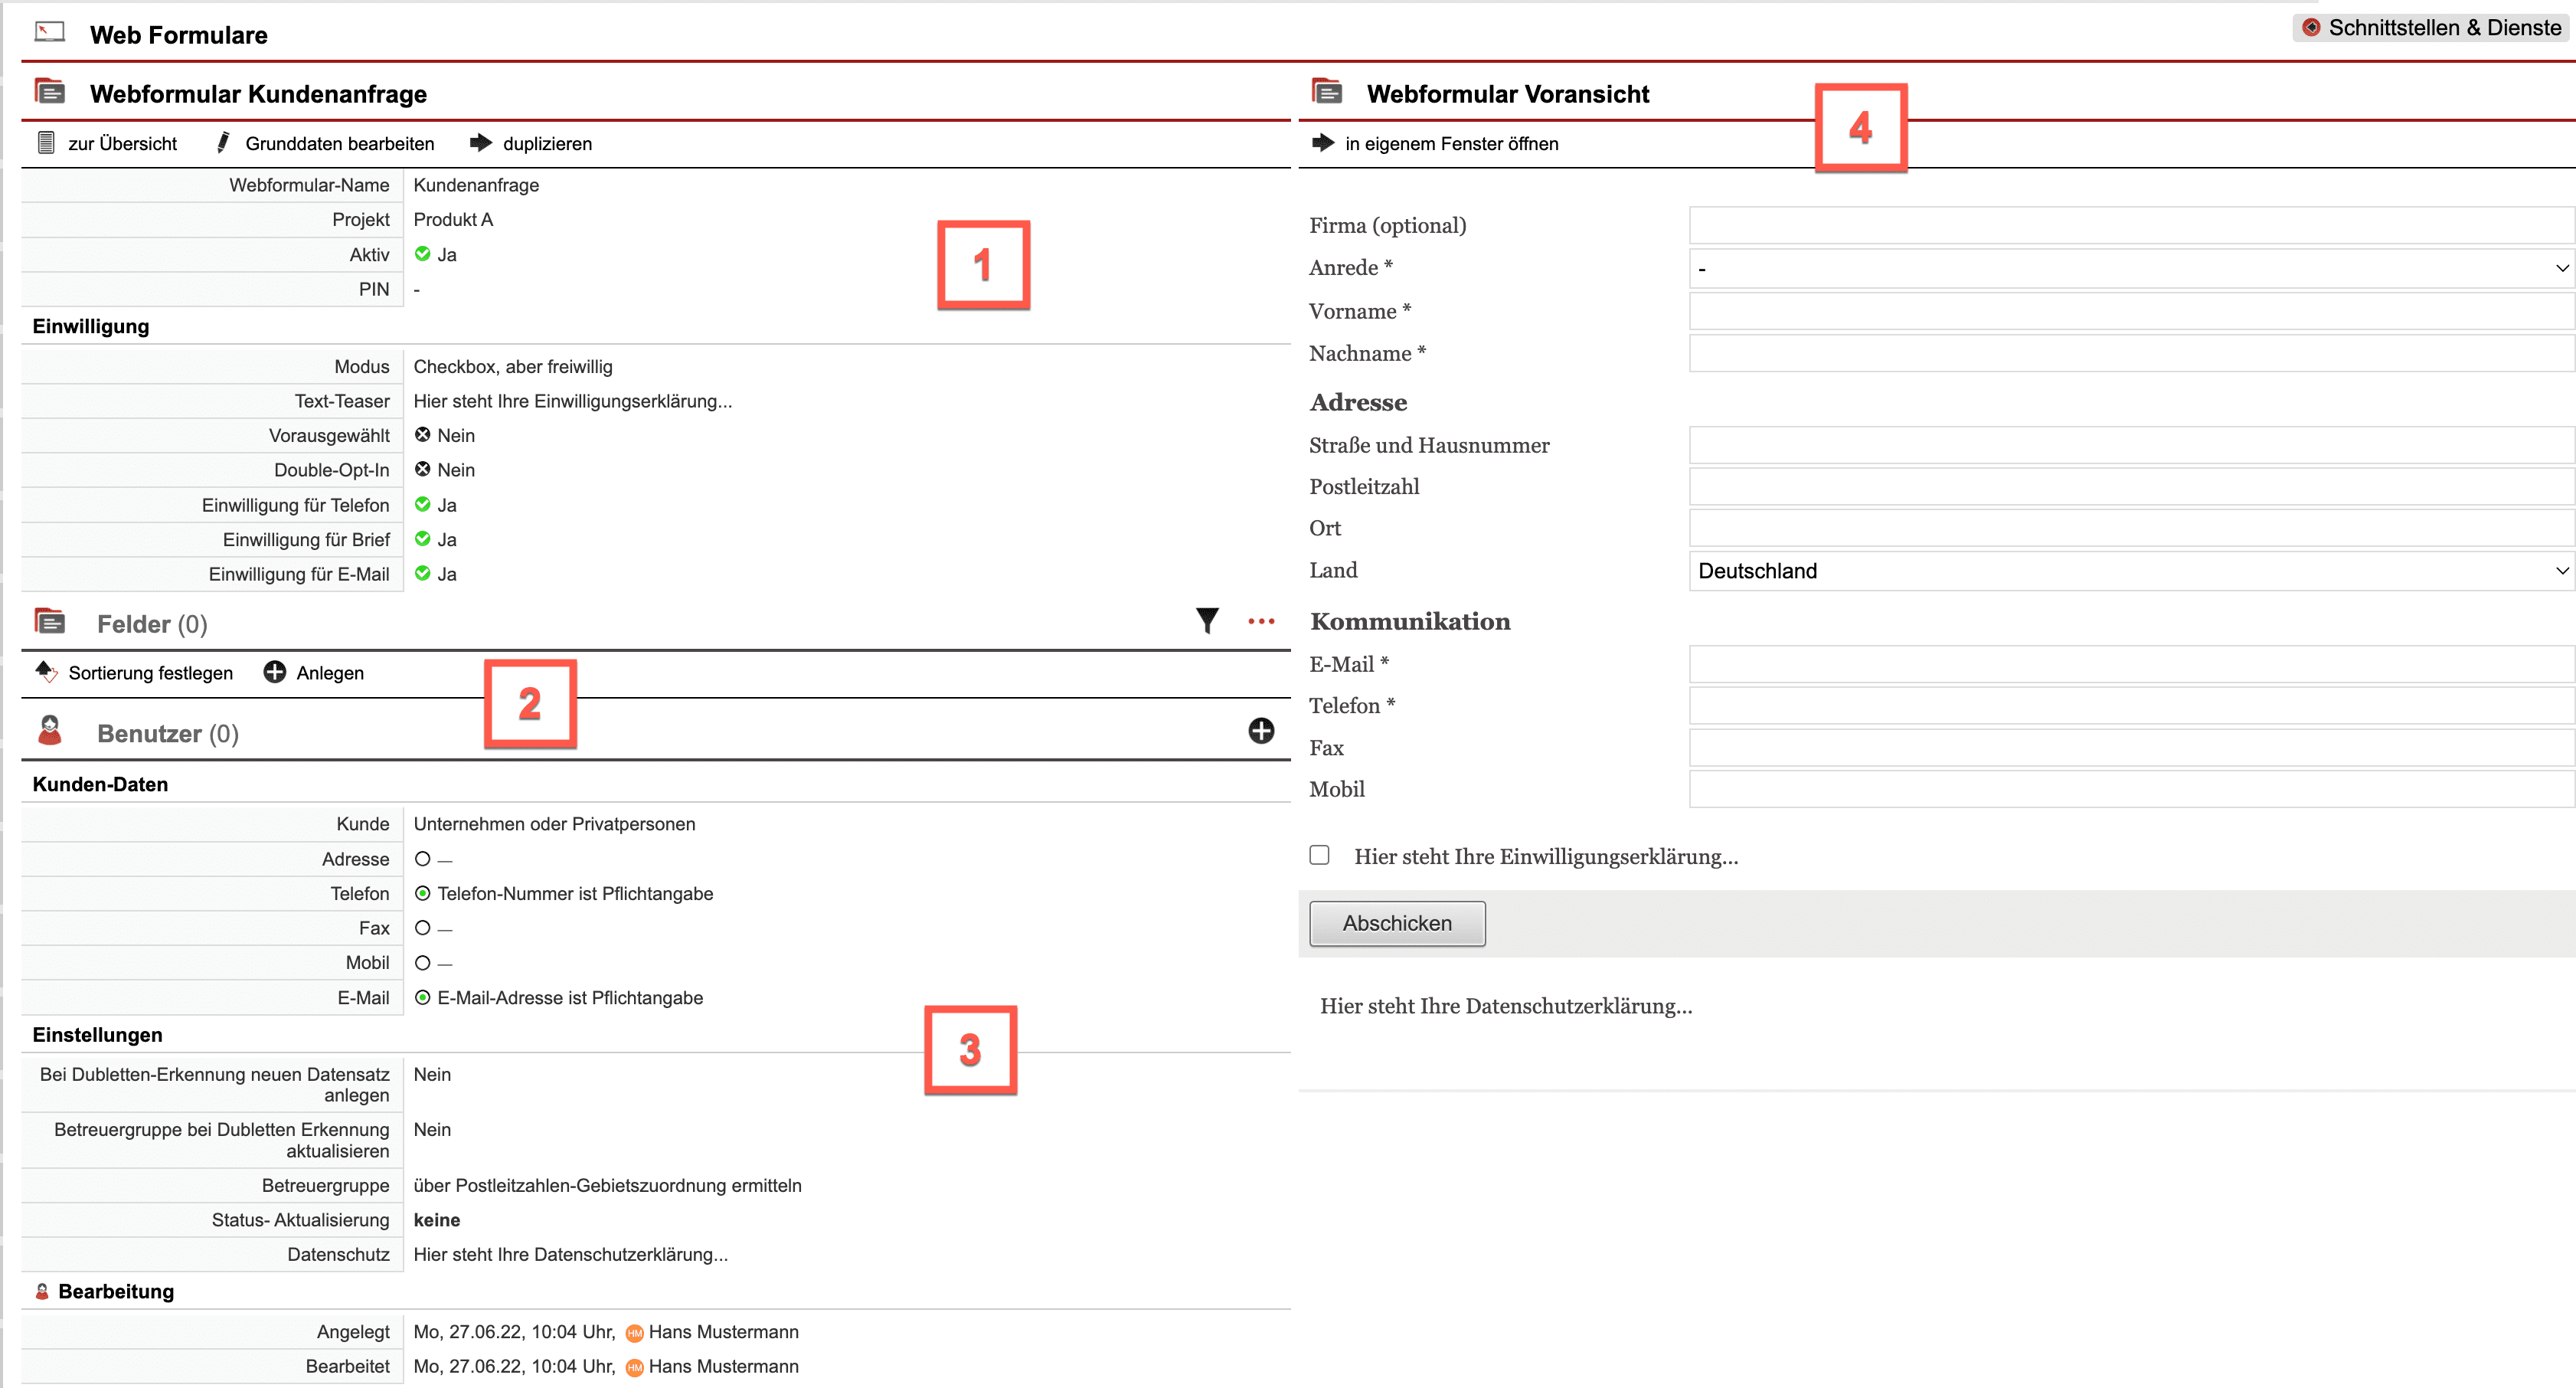
Task: Click the Sortierung festlegen icon
Action: (x=46, y=671)
